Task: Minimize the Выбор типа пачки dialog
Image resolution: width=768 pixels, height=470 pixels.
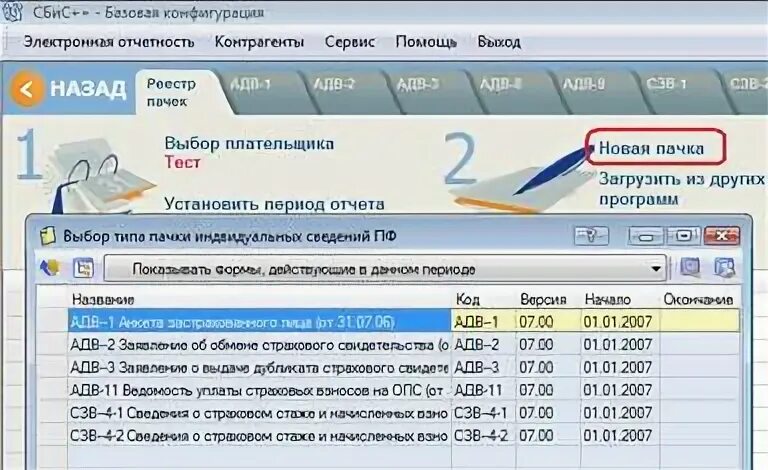Action: point(646,236)
